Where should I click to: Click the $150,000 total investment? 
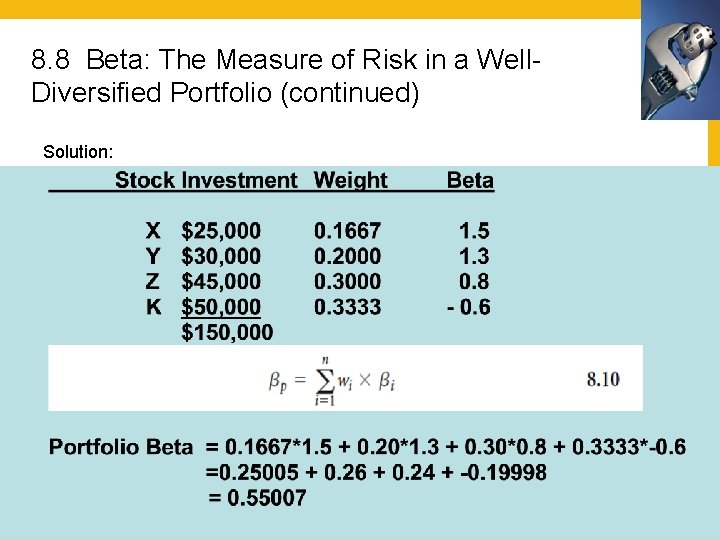click(x=227, y=332)
